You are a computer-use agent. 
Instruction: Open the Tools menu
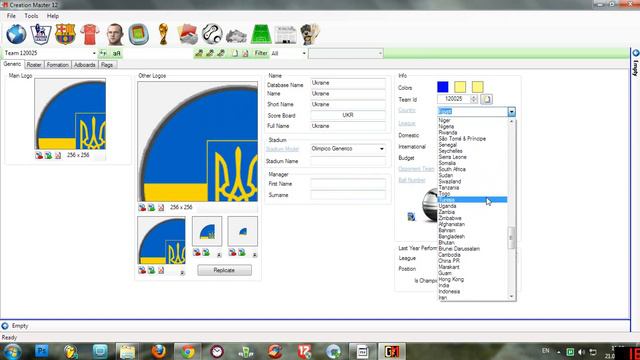pyautogui.click(x=31, y=16)
